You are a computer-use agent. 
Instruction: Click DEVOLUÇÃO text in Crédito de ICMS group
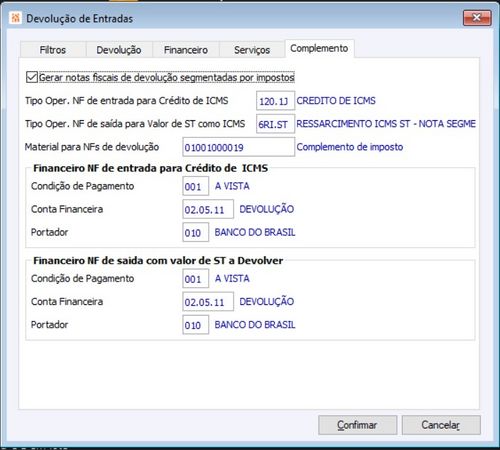(267, 209)
